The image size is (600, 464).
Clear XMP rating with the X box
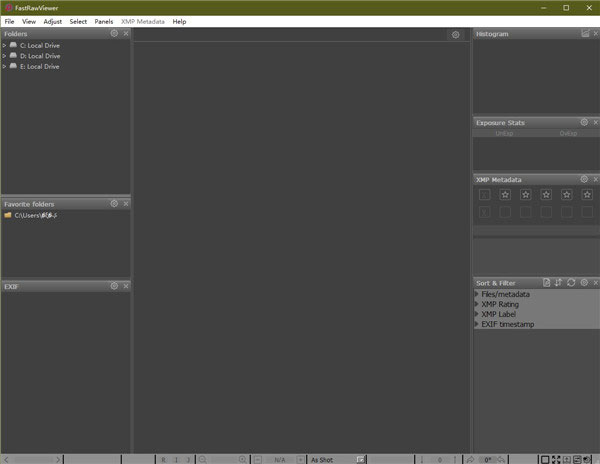484,195
